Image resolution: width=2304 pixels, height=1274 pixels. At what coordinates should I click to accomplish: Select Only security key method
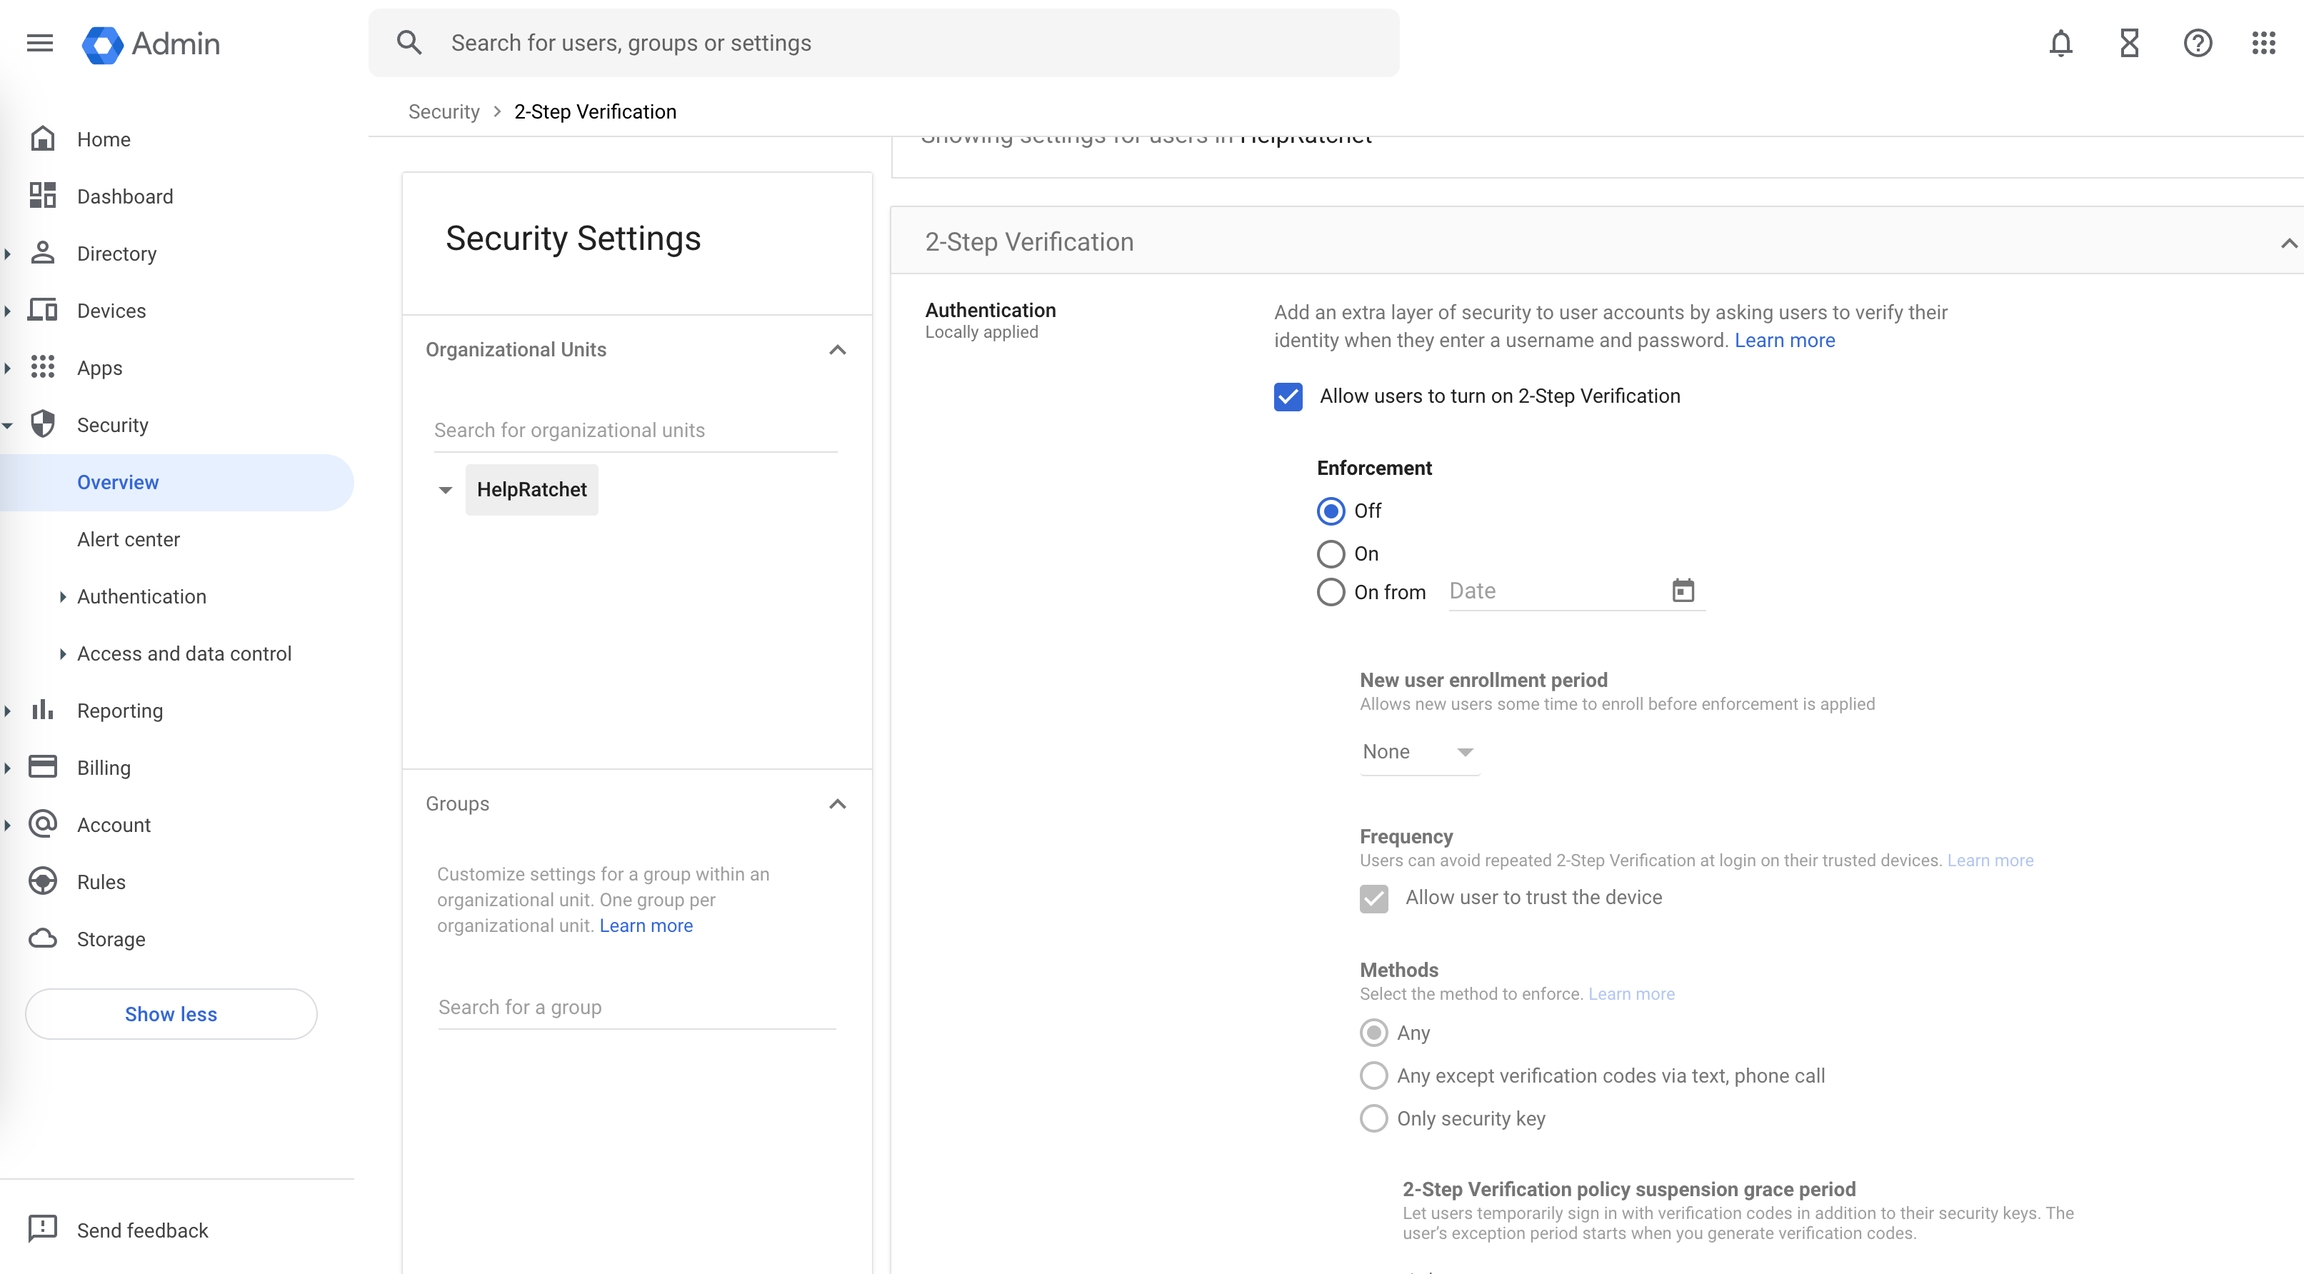[x=1374, y=1118]
